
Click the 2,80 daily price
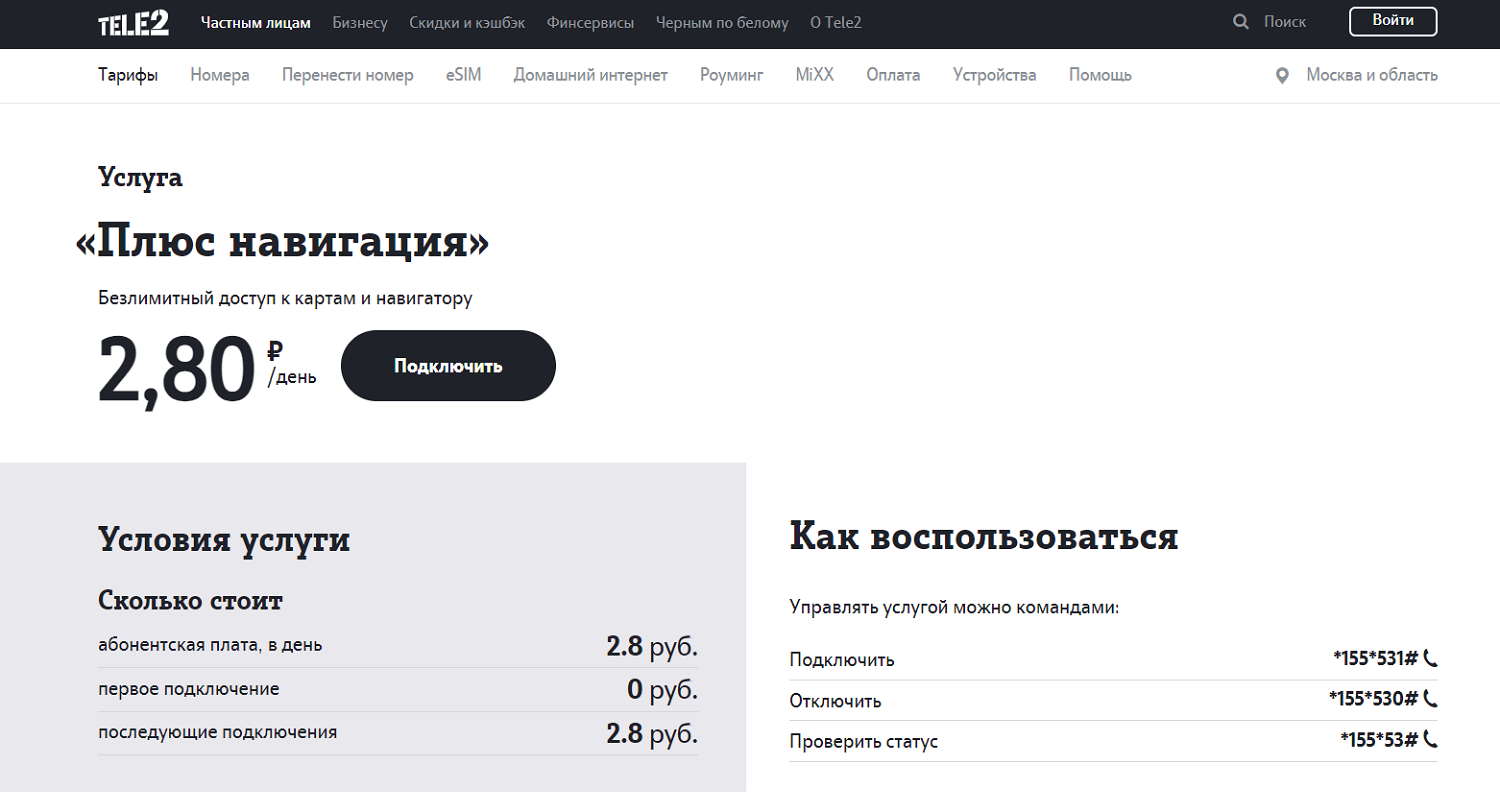pos(177,370)
